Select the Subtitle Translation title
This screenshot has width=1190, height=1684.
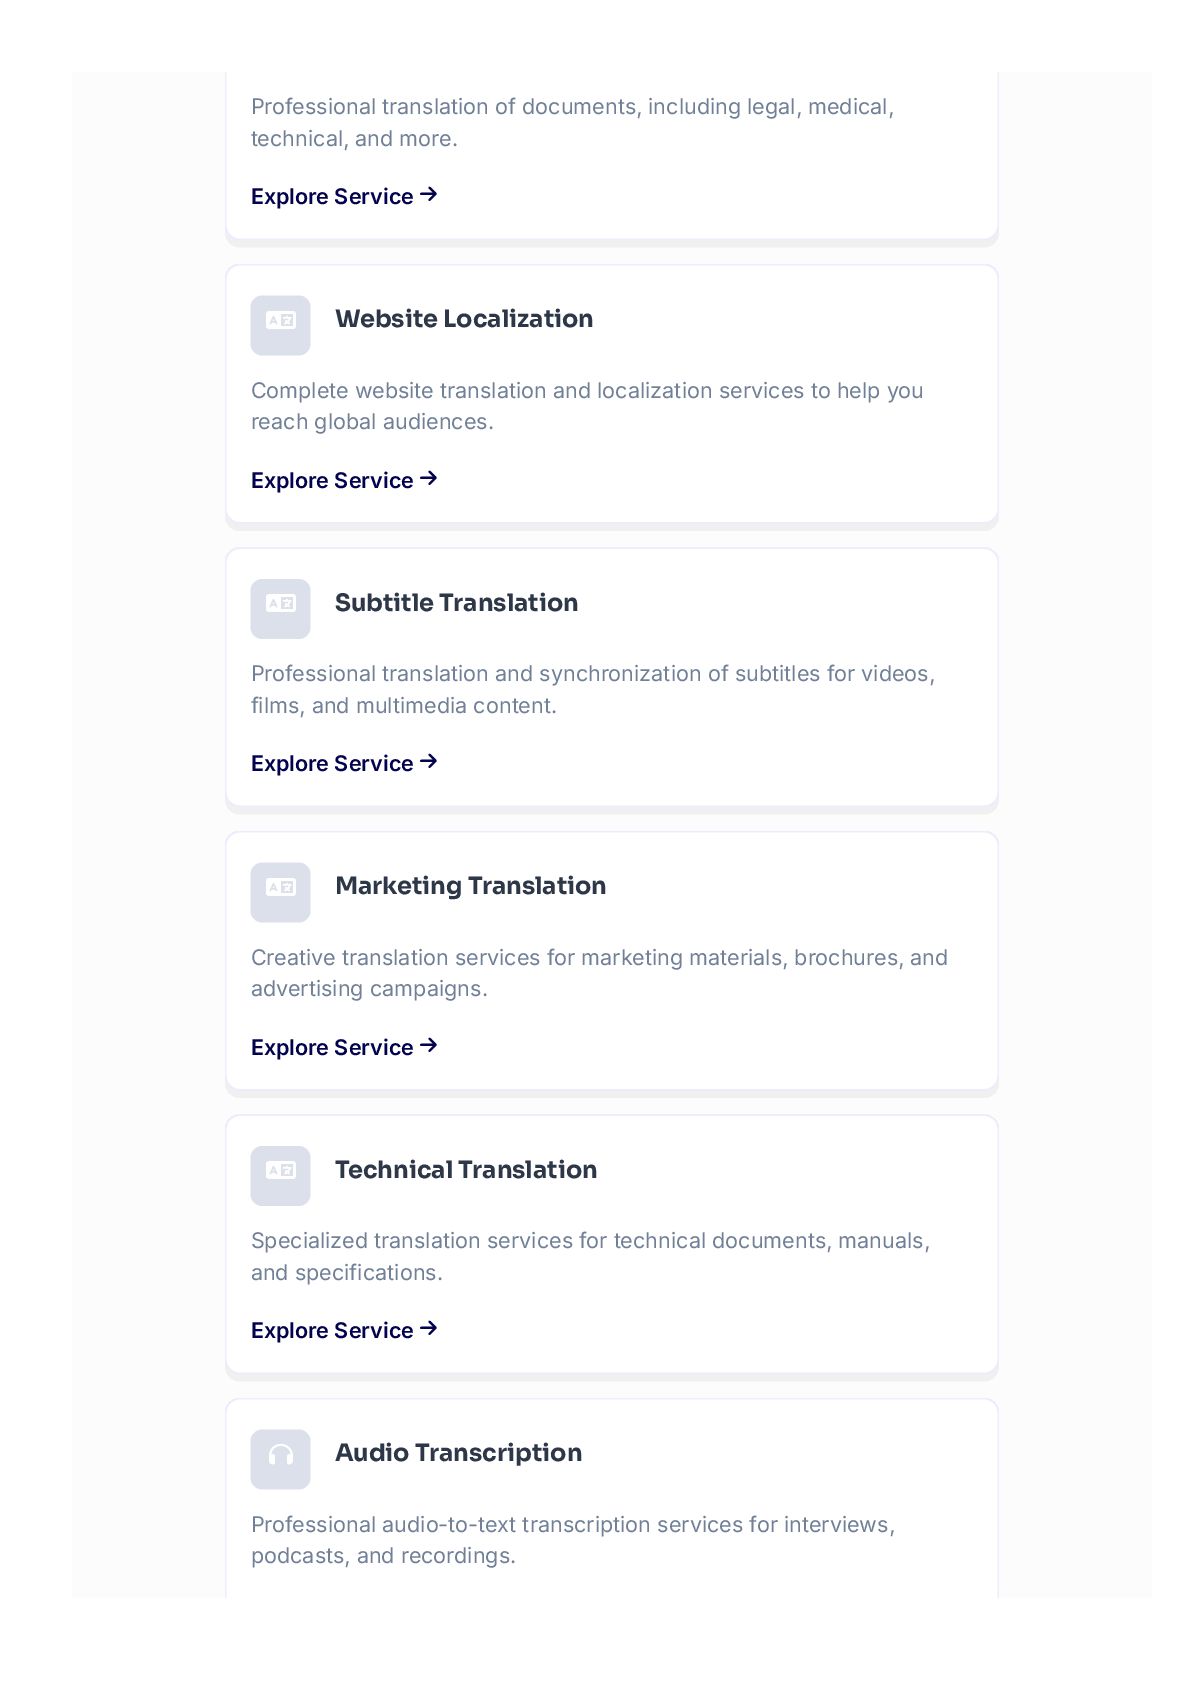click(x=456, y=603)
